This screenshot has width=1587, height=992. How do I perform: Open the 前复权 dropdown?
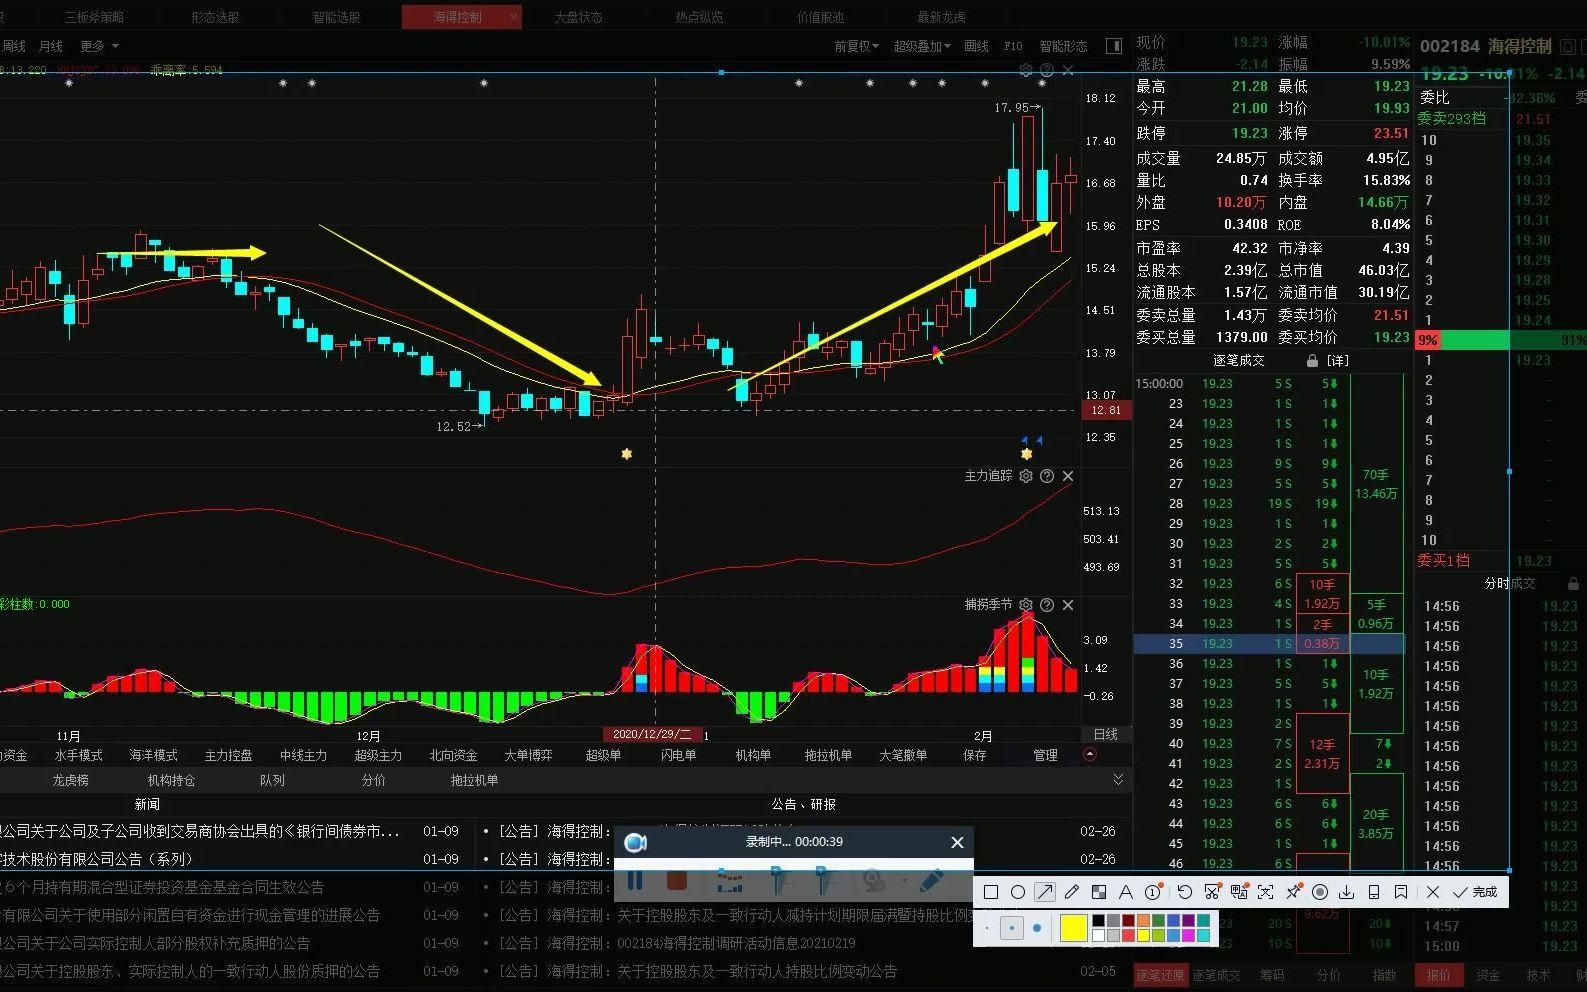point(856,46)
